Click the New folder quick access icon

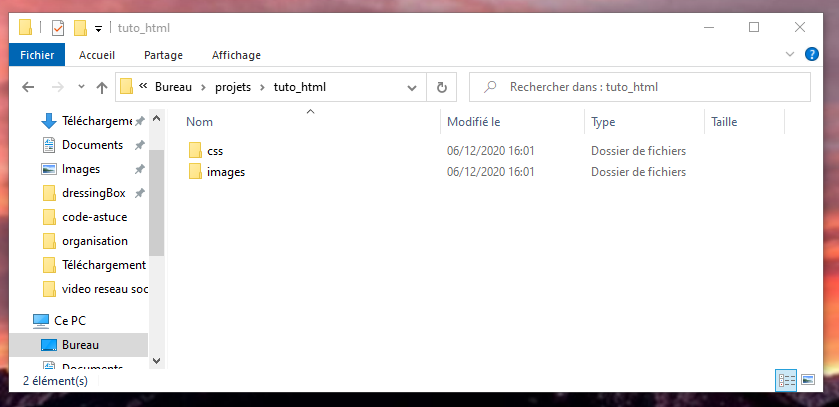coord(80,27)
